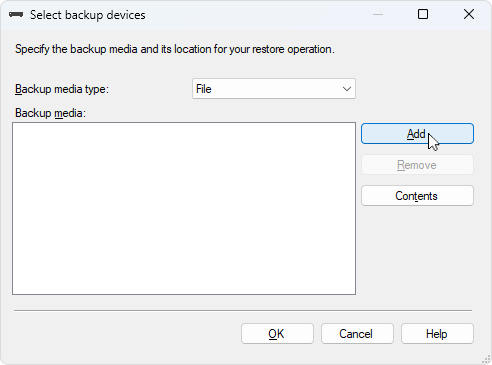Click the horizontal separator line above the OK button
The height and width of the screenshot is (365, 492).
pyautogui.click(x=243, y=310)
